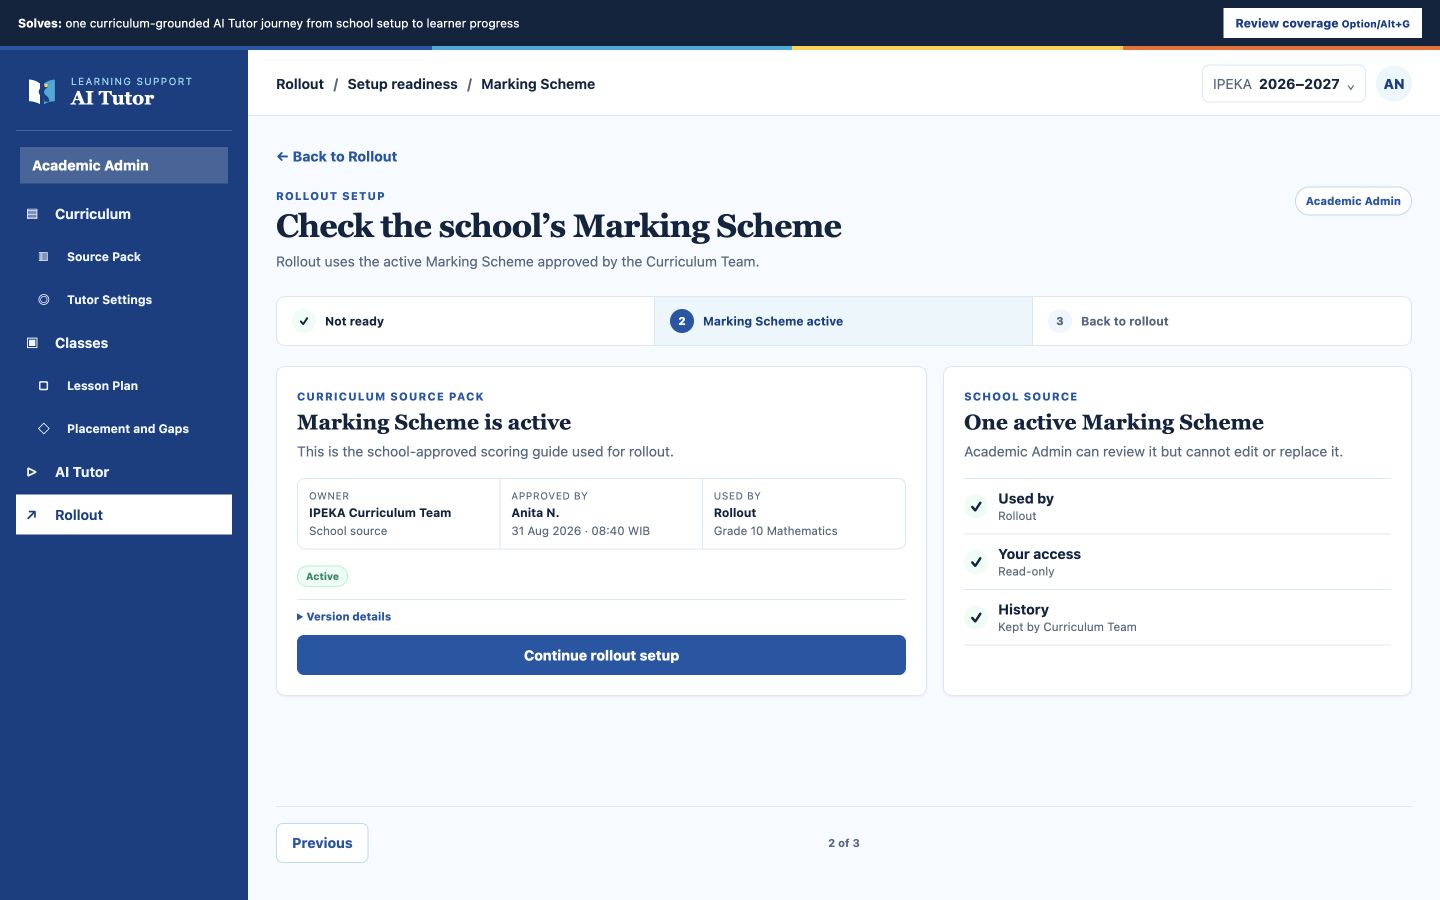1440x900 pixels.
Task: Open the IPEKA 2026–2027 year dropdown
Action: point(1284,84)
